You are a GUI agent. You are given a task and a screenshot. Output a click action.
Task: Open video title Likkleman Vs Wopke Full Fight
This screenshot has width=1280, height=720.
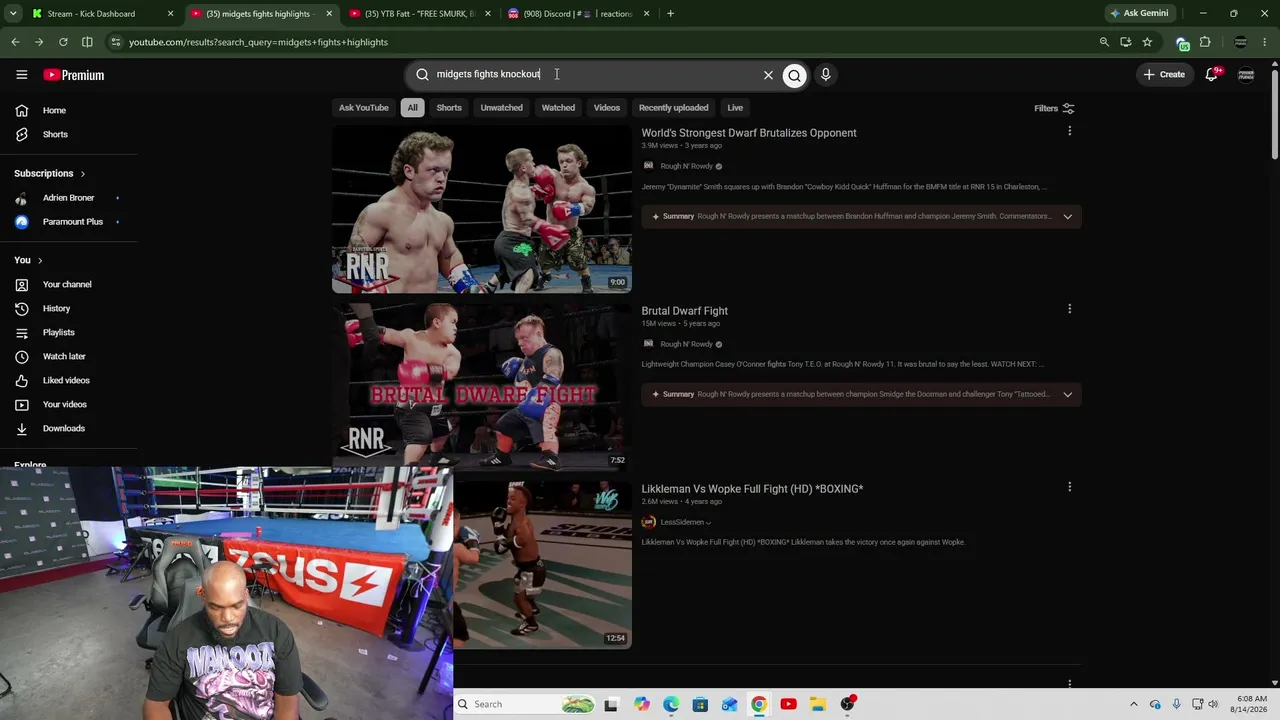click(752, 489)
